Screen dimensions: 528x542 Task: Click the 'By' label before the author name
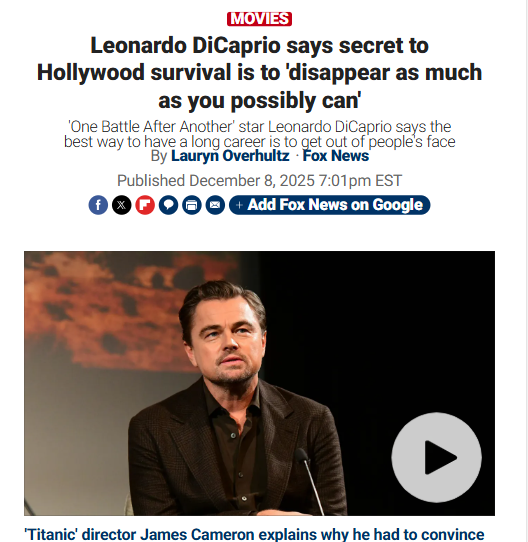[159, 156]
